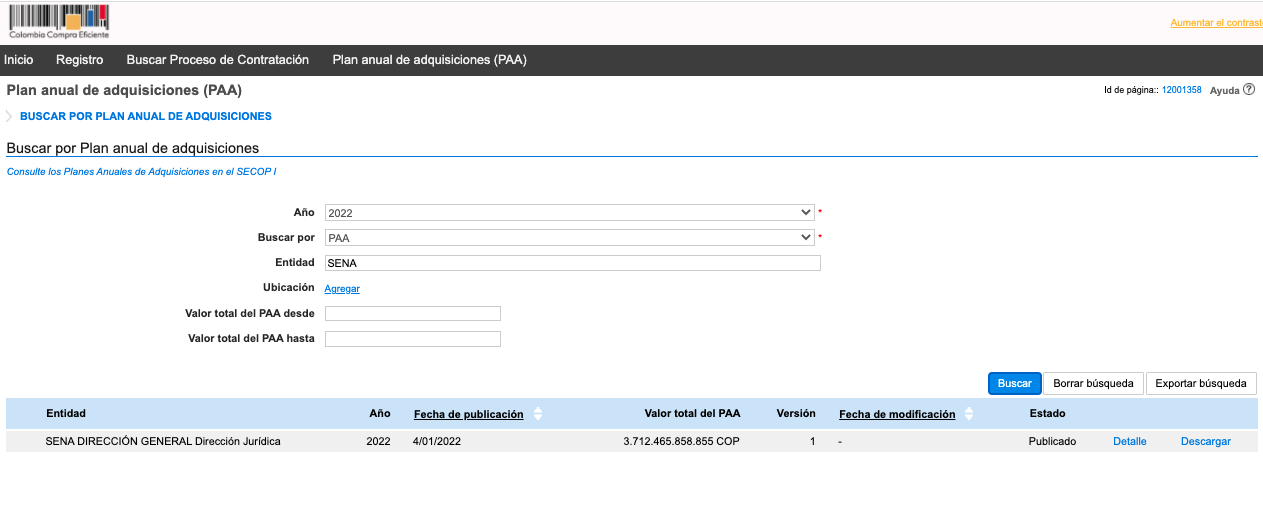Viewport: 1263px width, 521px height.
Task: Select the SENA DIRECCIÓN GENERAL Dirección Jurídica cell
Action: click(163, 441)
